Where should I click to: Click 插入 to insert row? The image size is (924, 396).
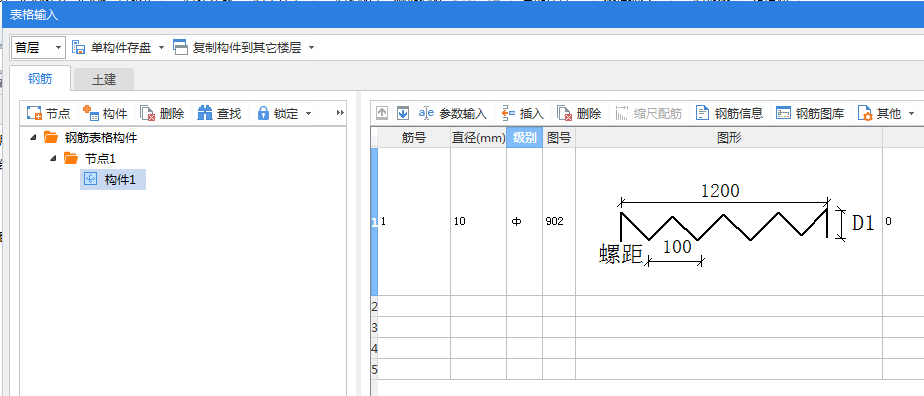(522, 113)
